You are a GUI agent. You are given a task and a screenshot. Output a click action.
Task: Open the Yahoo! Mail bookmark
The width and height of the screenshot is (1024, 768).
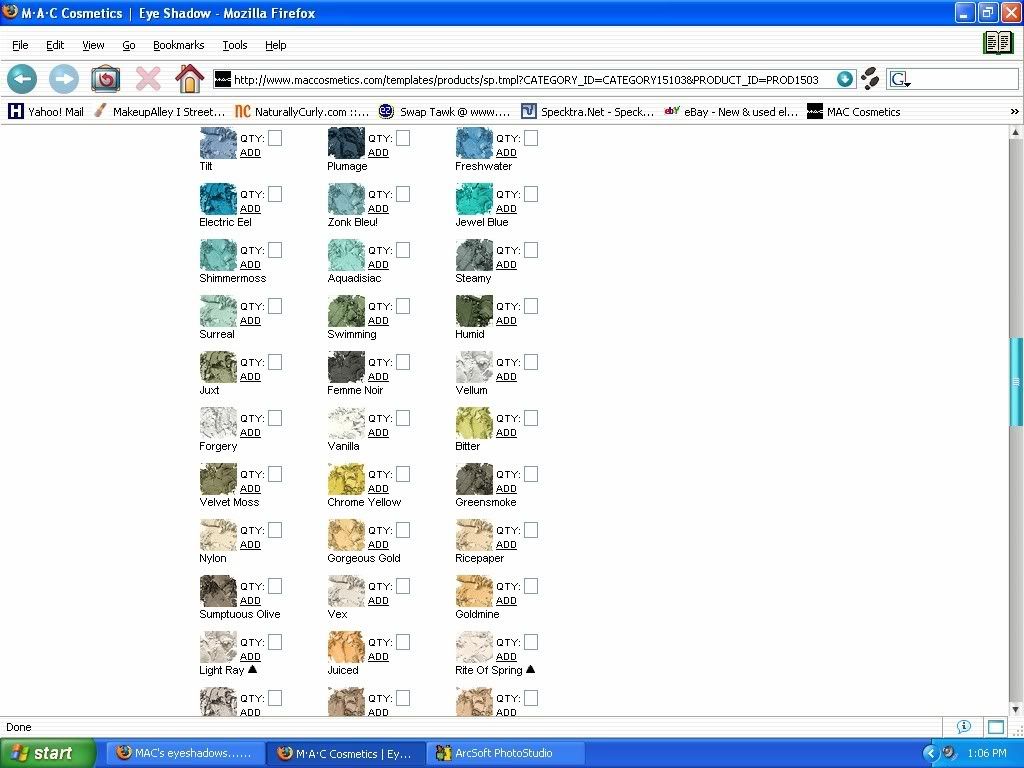tap(46, 112)
